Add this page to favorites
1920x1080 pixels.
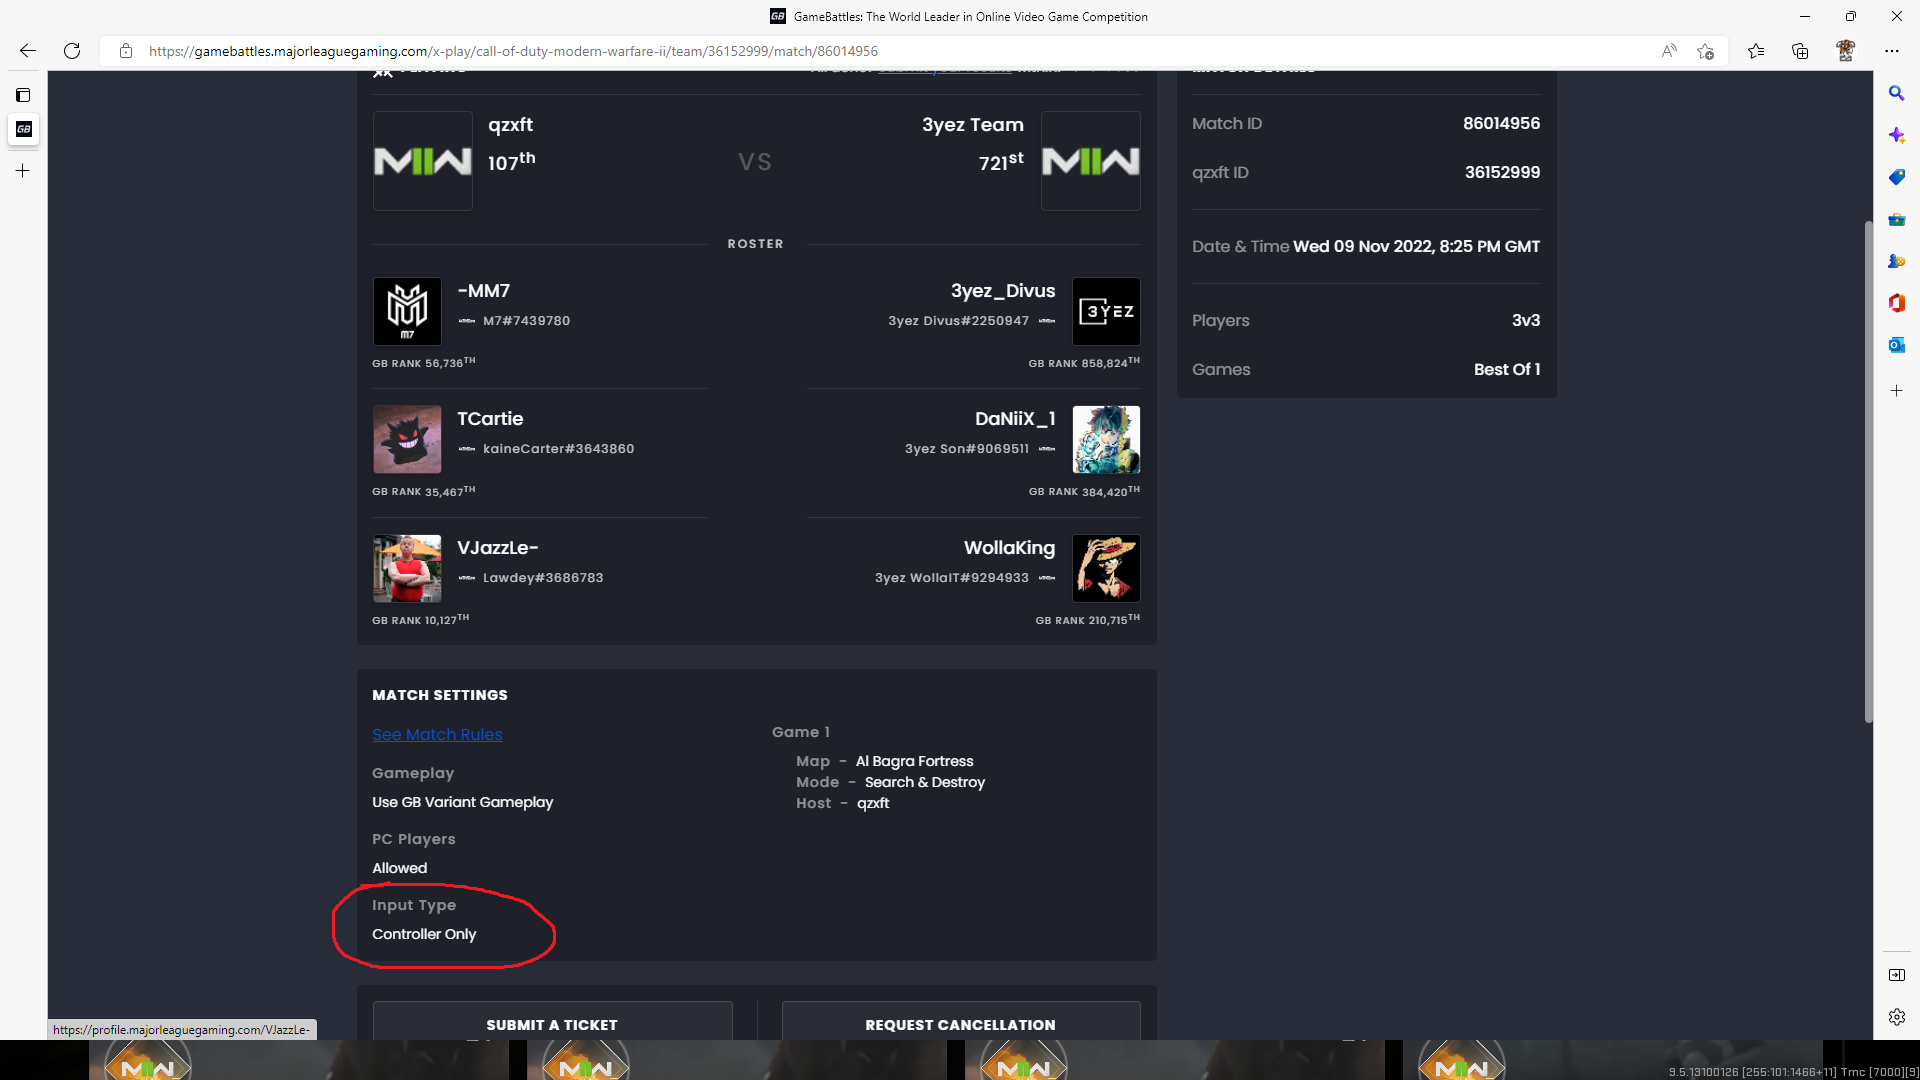coord(1706,51)
